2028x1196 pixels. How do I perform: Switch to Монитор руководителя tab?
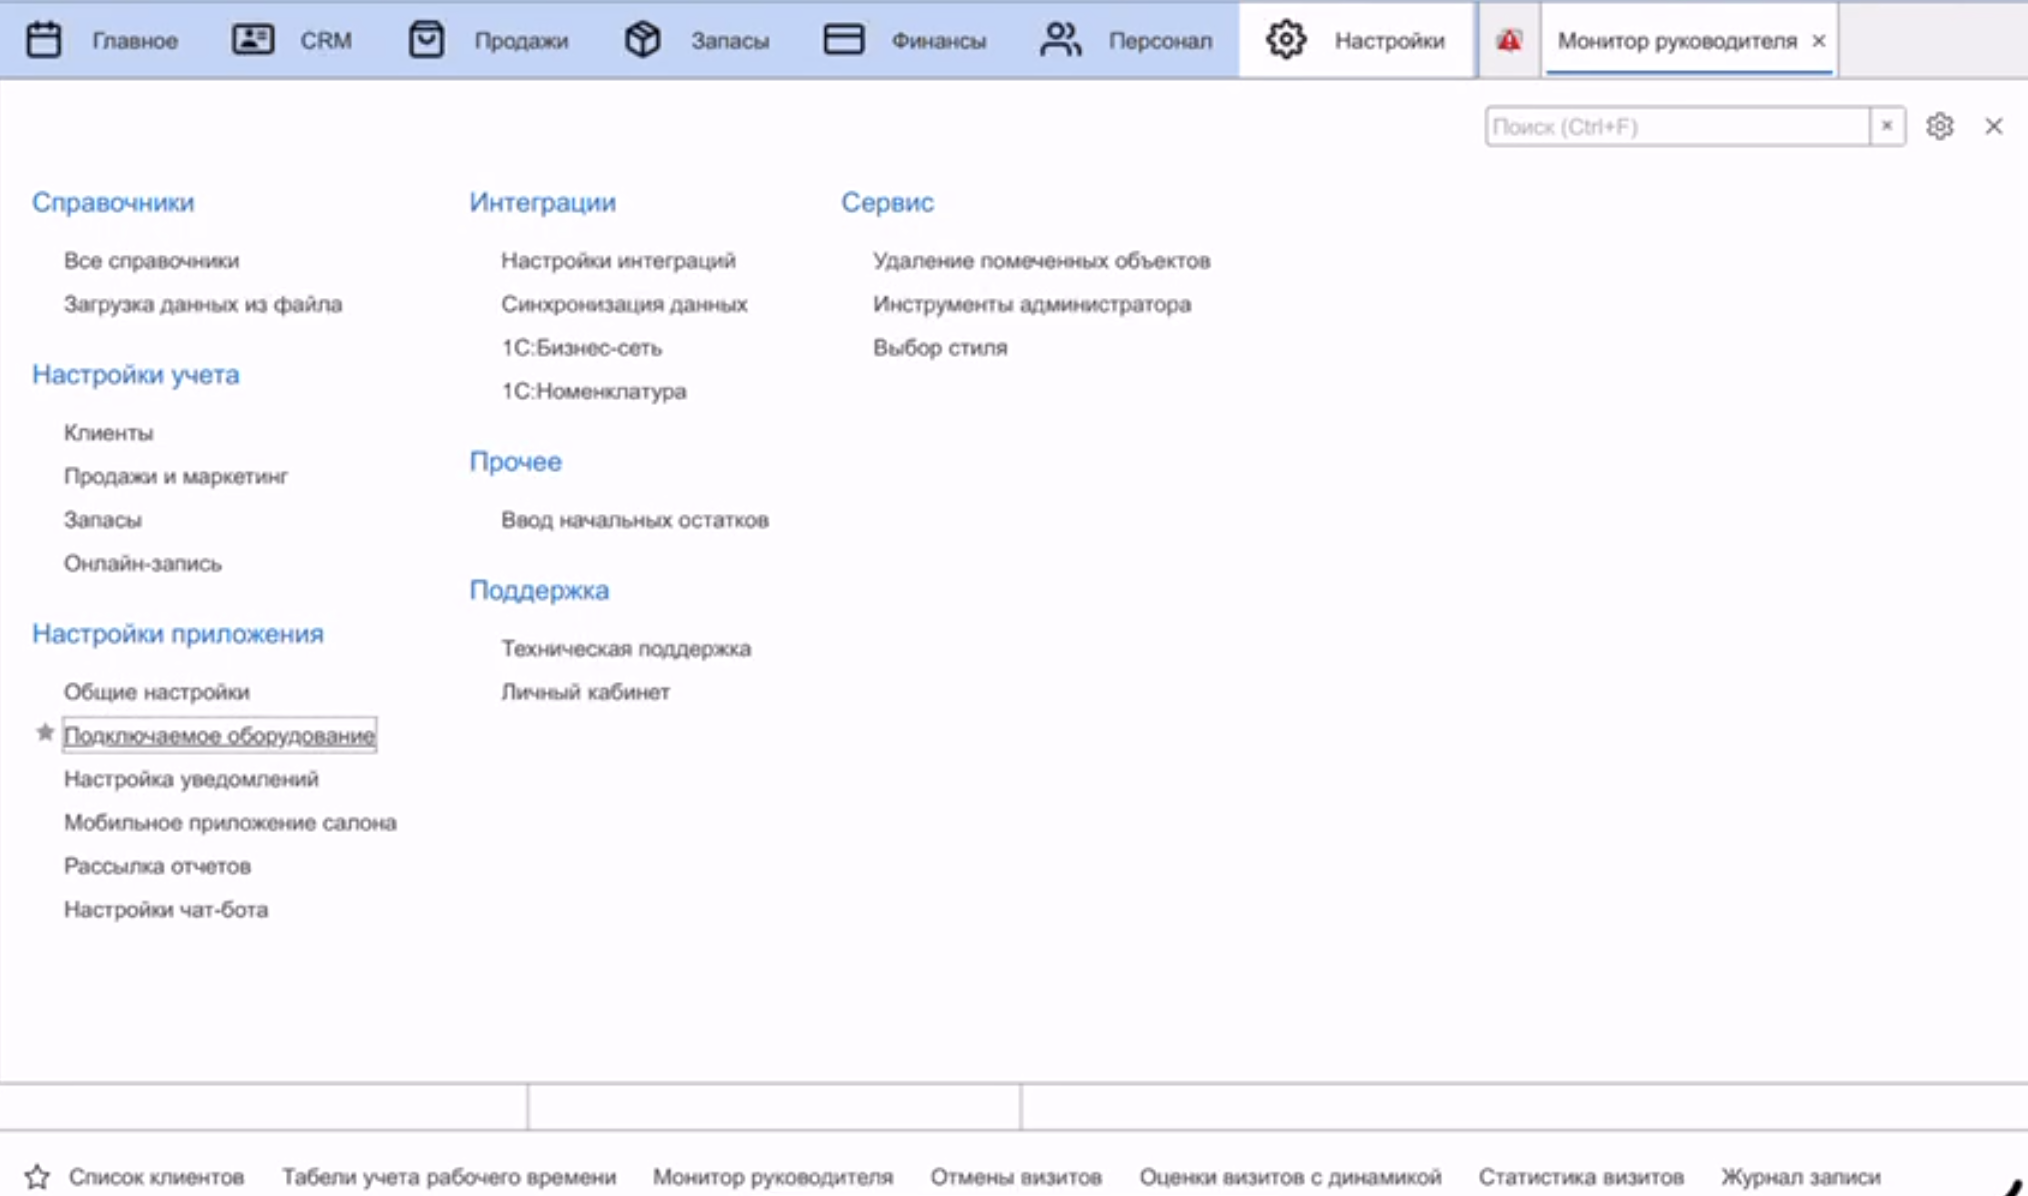point(1676,41)
